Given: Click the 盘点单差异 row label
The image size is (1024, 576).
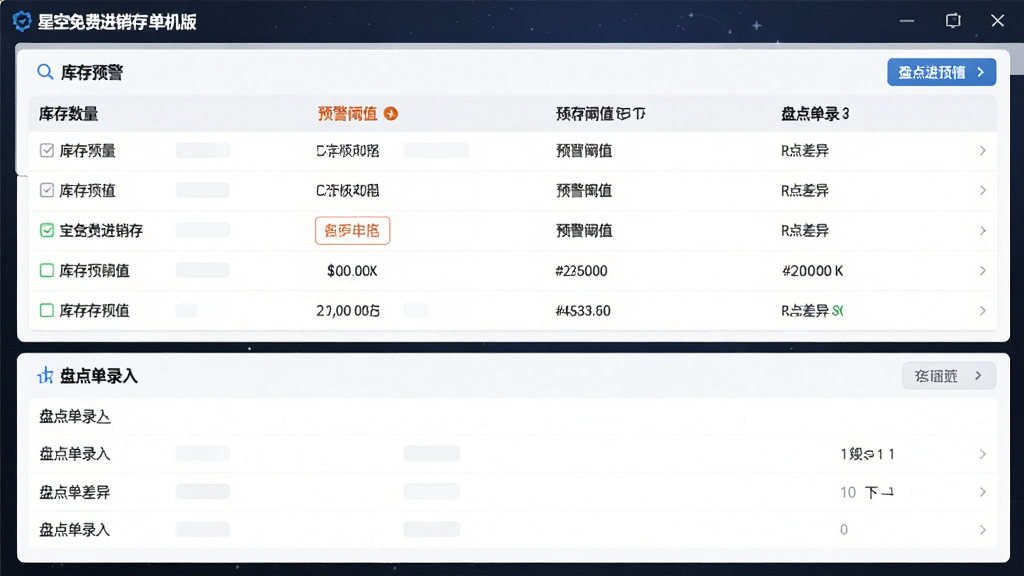Looking at the screenshot, I should [74, 492].
